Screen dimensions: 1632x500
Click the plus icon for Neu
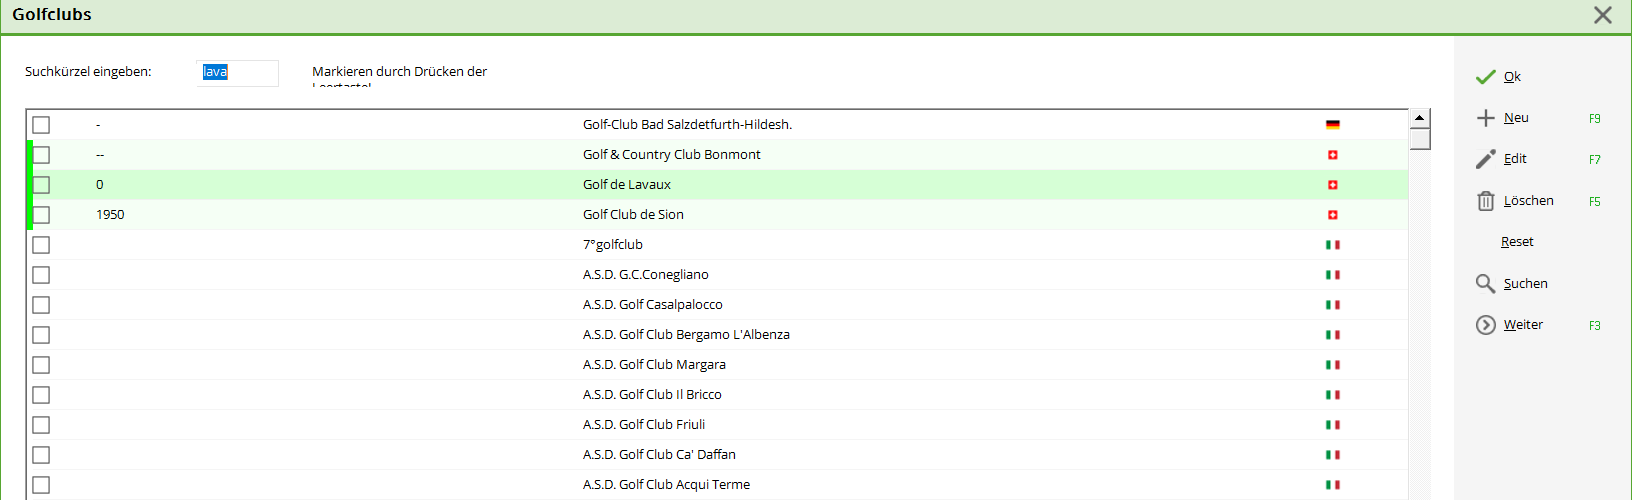1486,118
